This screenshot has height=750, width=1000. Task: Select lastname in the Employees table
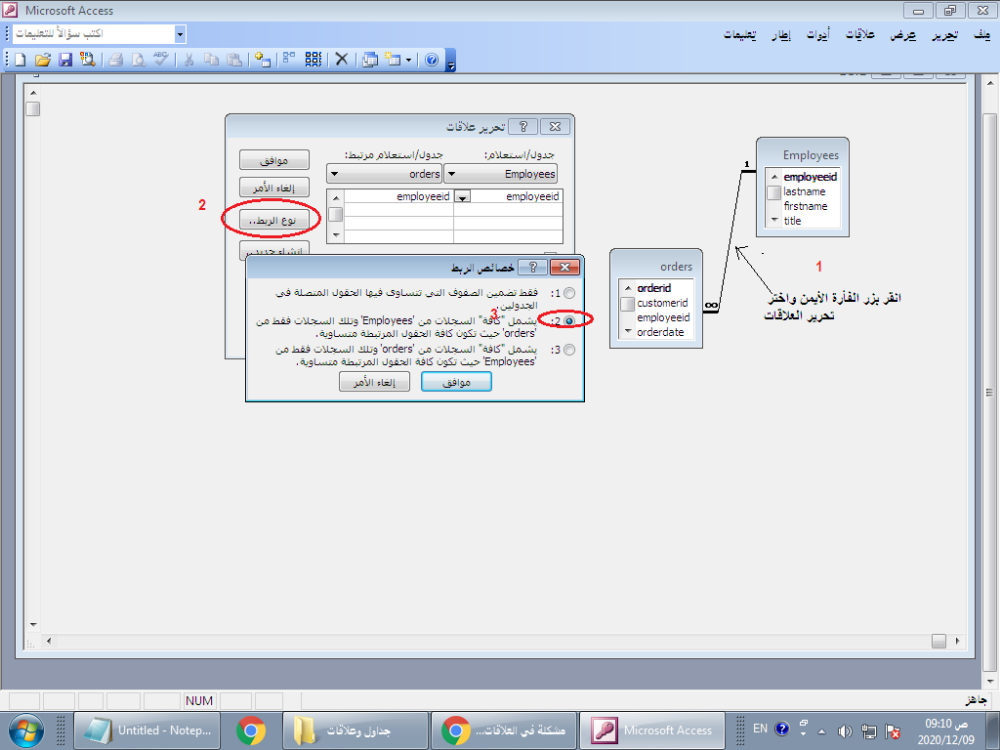coord(804,191)
